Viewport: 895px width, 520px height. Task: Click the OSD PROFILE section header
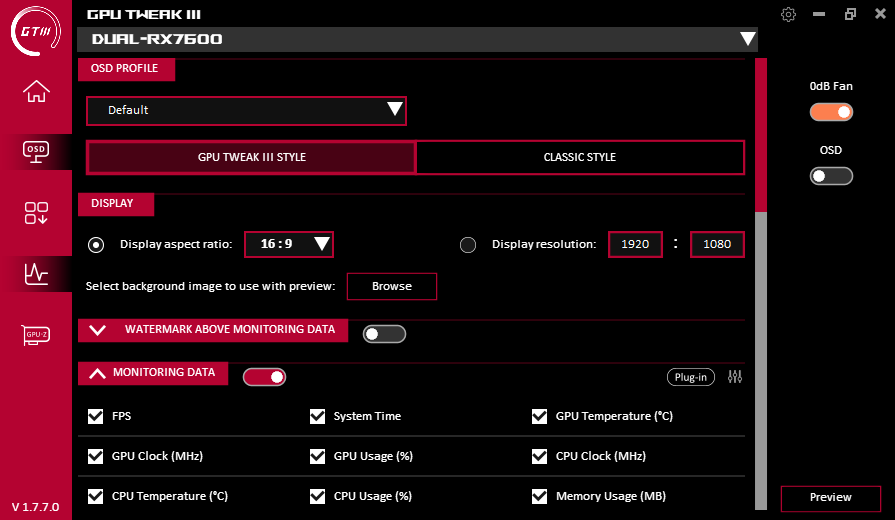pos(127,68)
